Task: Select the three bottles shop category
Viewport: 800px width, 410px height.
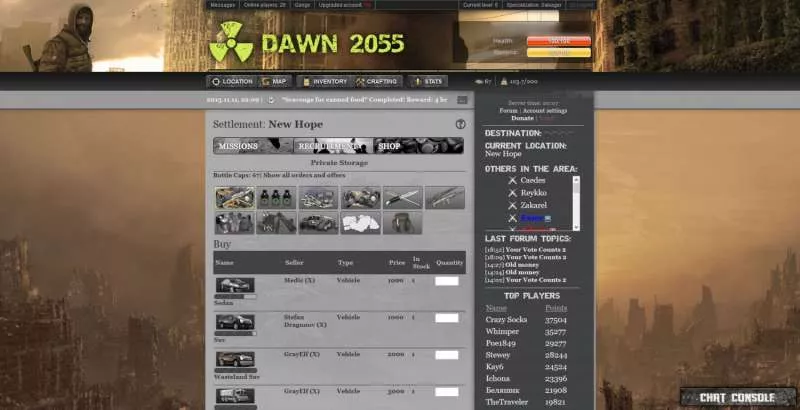Action: coord(277,198)
